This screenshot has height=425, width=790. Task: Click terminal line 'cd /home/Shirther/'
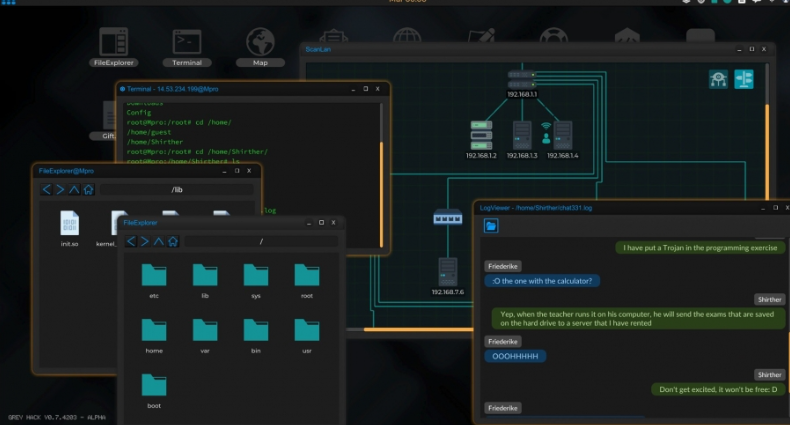click(197, 152)
